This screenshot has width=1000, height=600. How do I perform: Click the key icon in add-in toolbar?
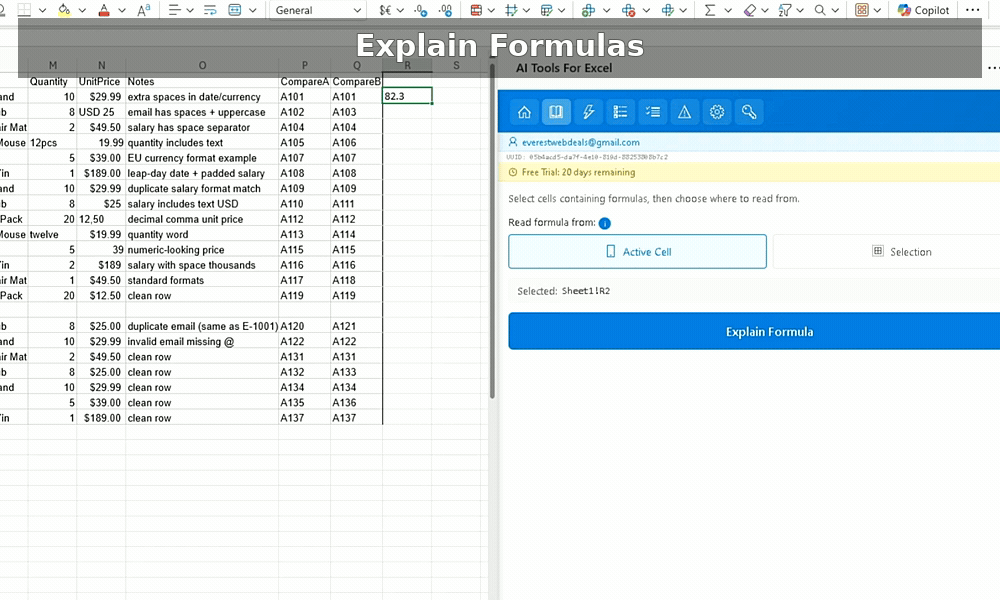(x=748, y=112)
